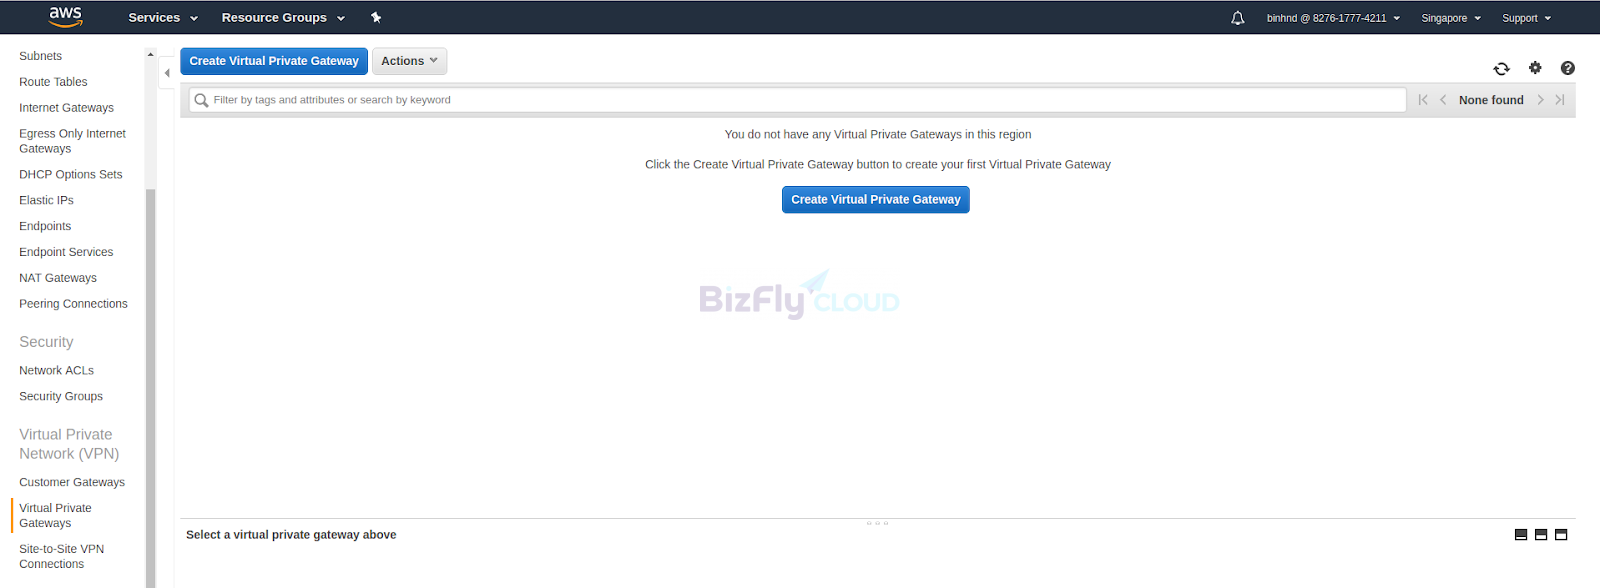The width and height of the screenshot is (1600, 588).
Task: Collapse the left navigation pane arrow
Action: [167, 73]
